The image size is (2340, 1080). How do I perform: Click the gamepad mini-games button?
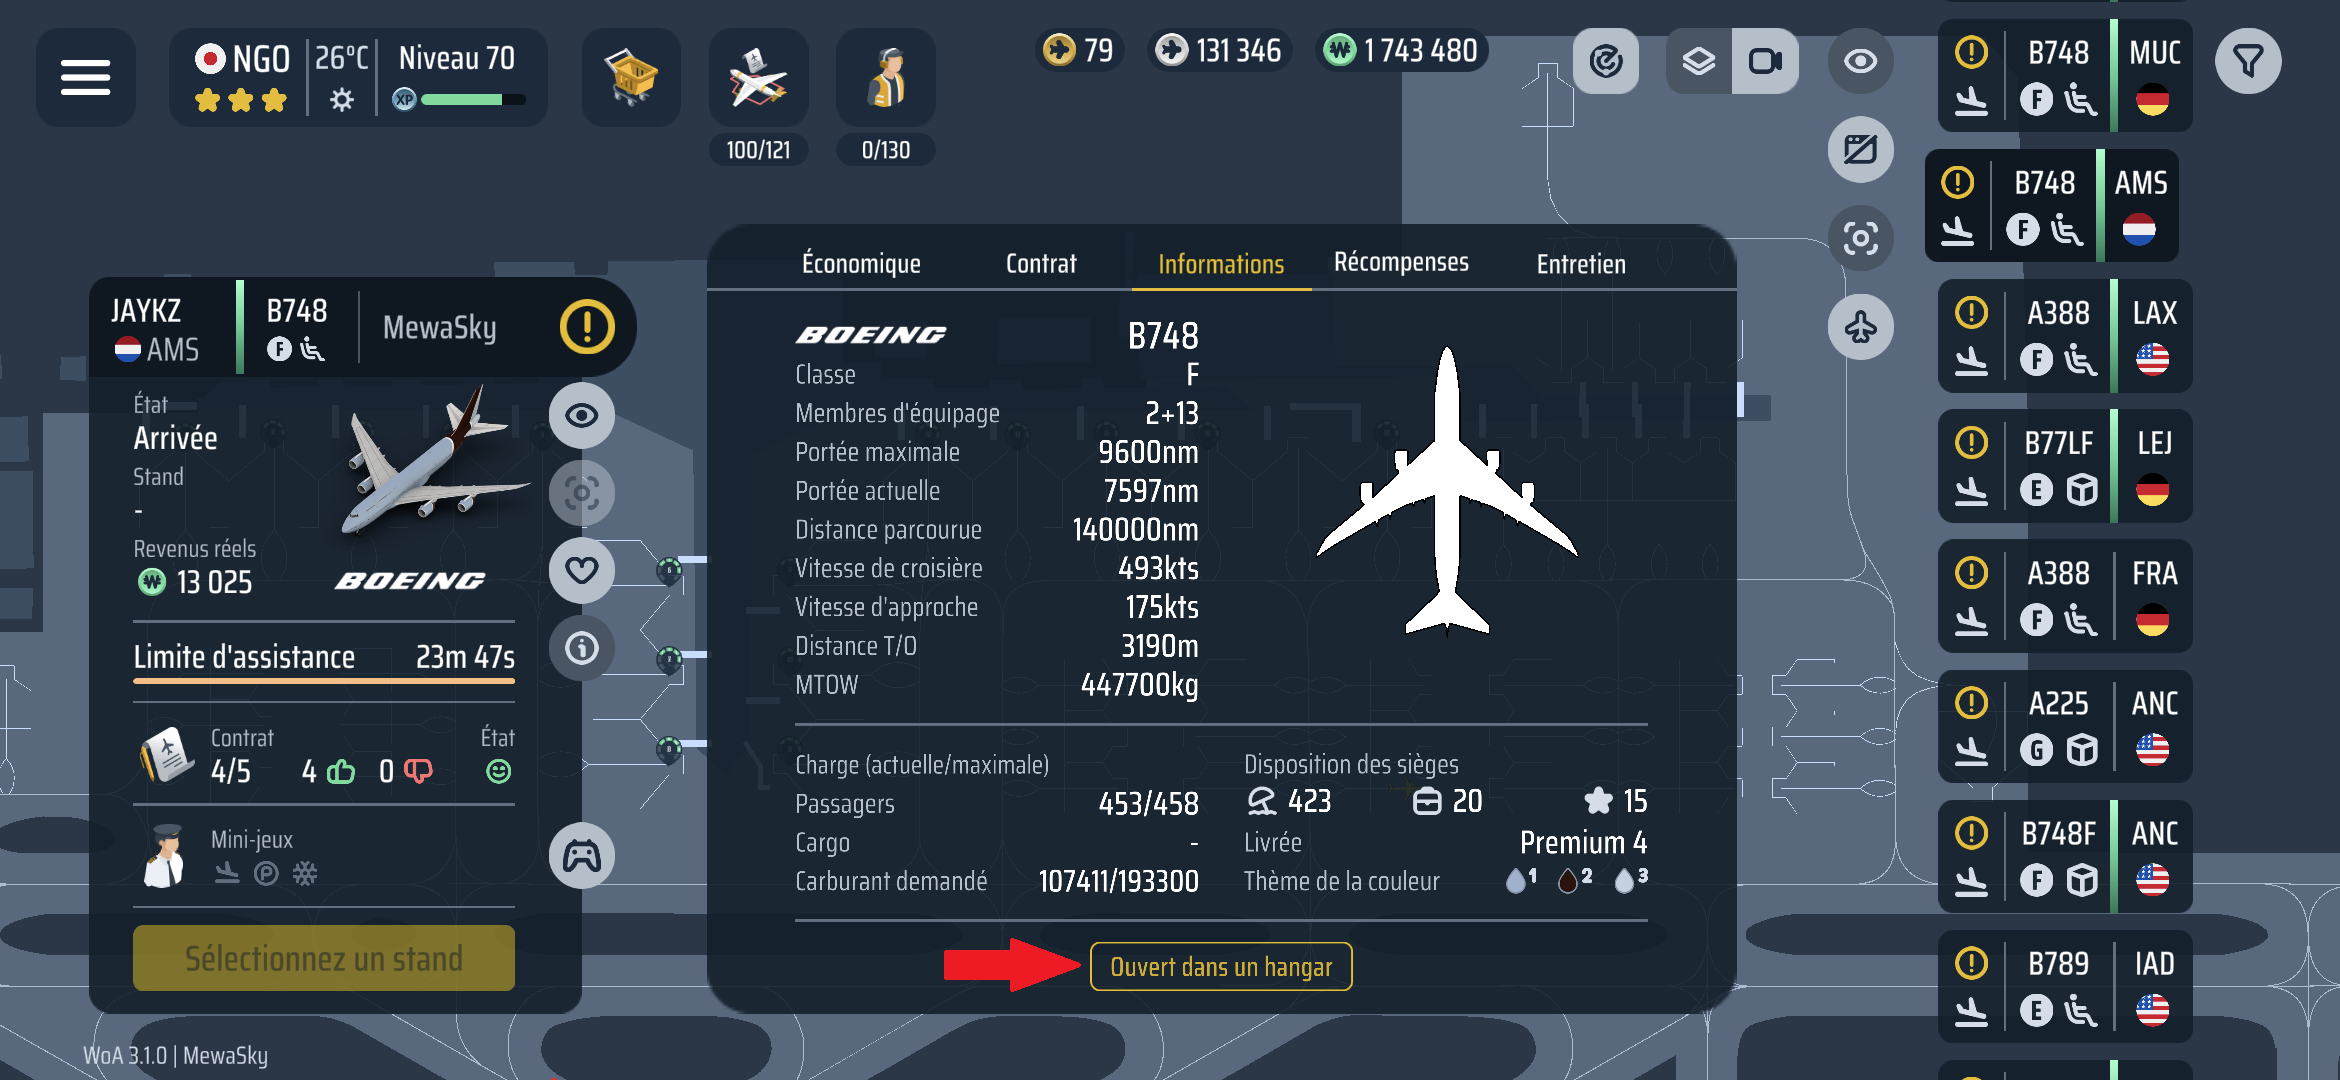click(x=582, y=856)
